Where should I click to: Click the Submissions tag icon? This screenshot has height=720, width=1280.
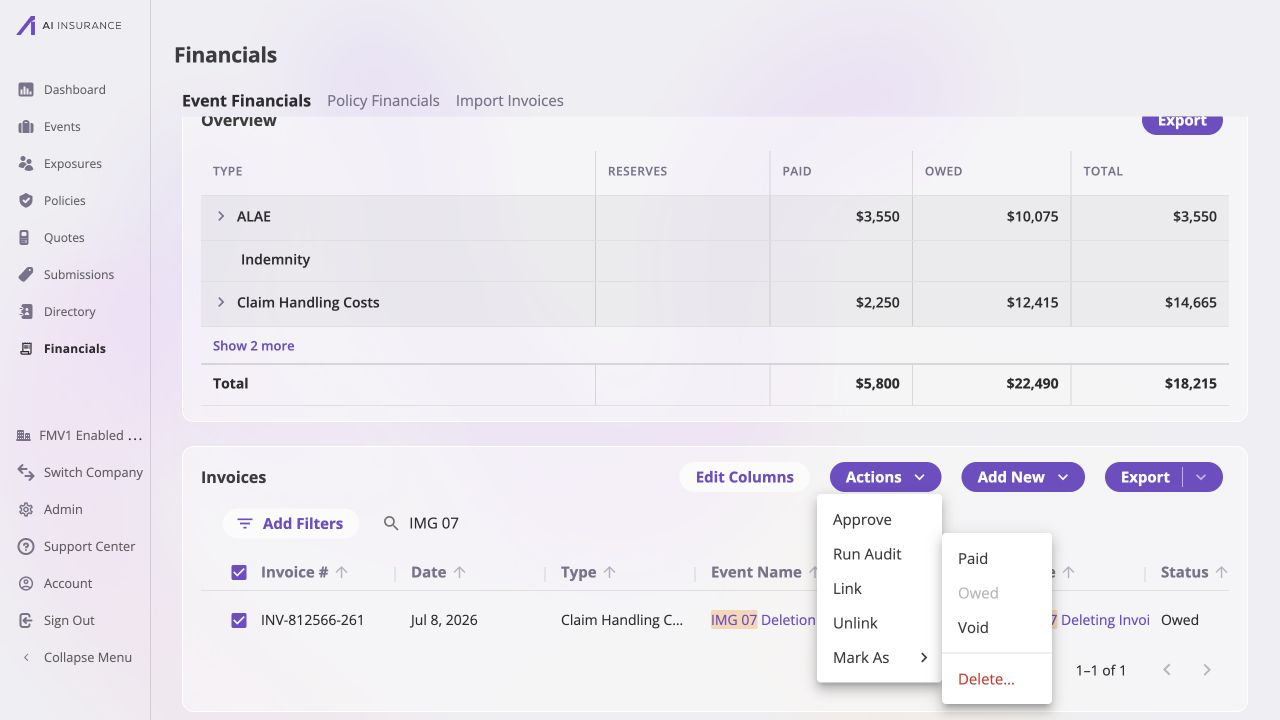point(26,275)
